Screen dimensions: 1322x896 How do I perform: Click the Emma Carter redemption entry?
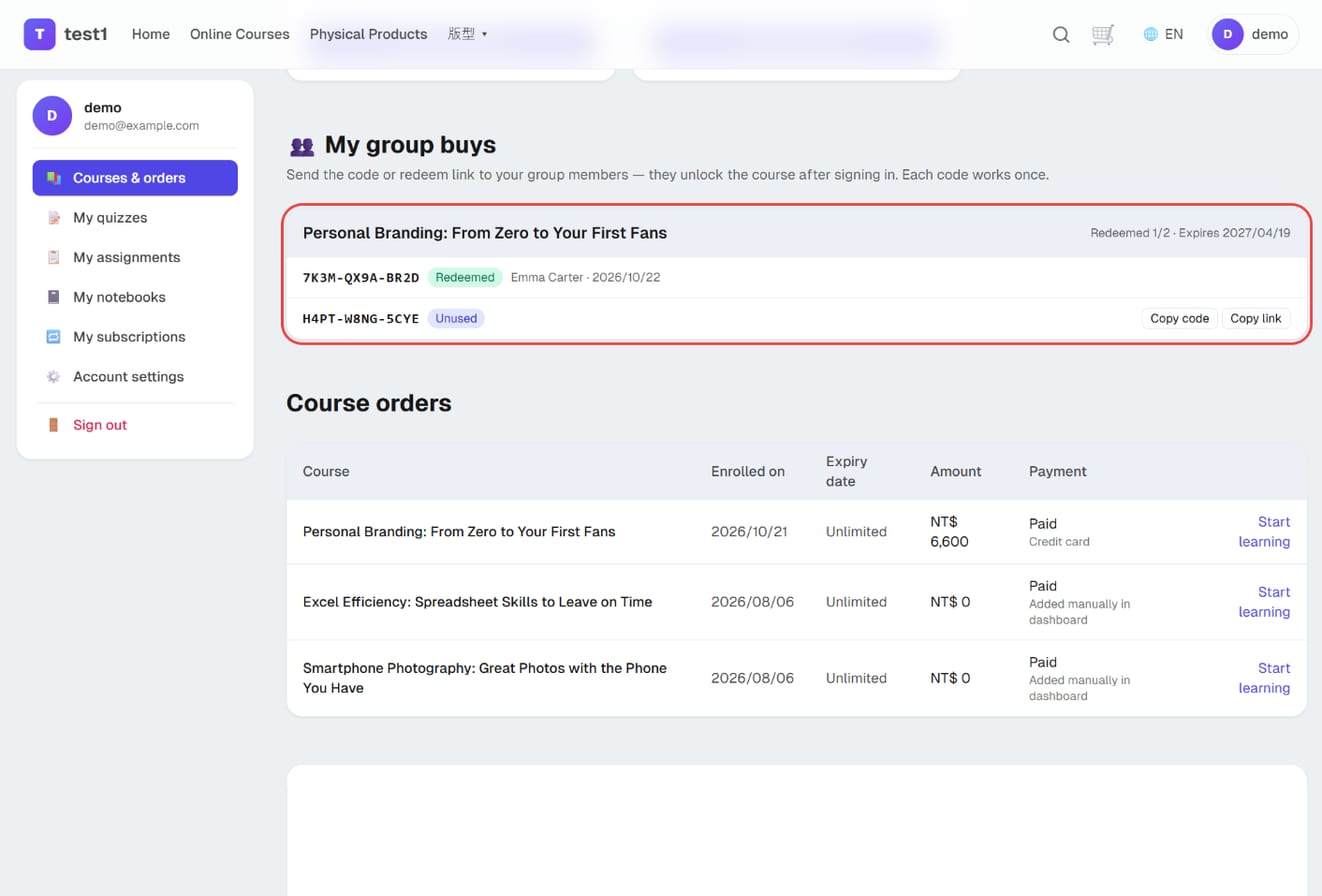585,277
